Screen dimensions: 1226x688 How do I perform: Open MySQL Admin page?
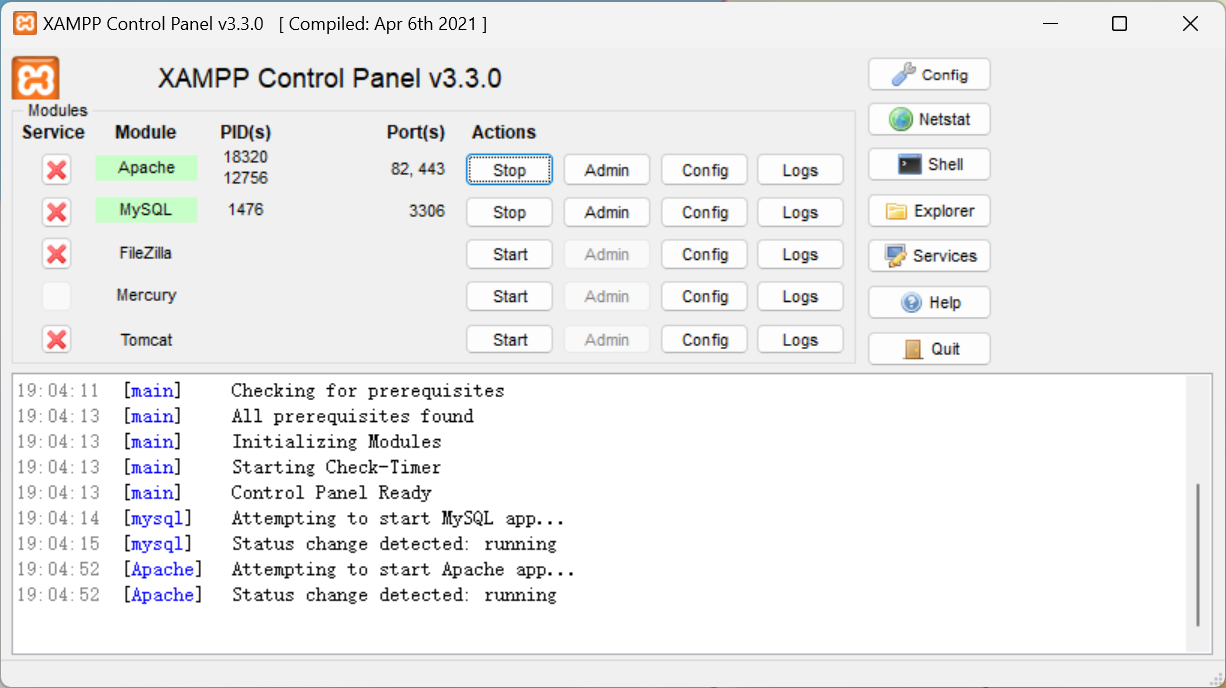tap(607, 212)
